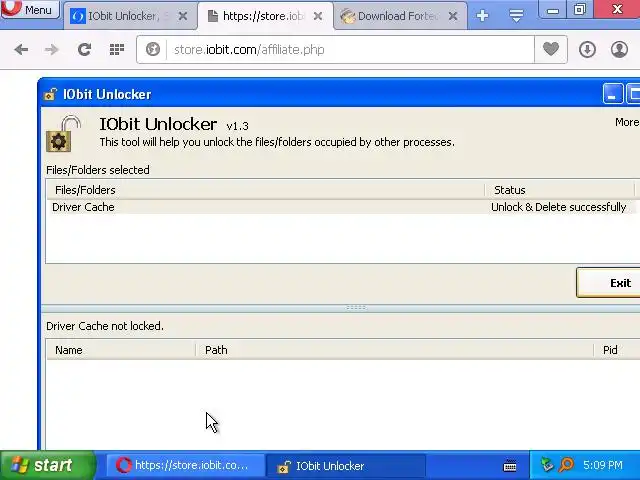The image size is (640, 480).
Task: Open a new tab with plus icon
Action: [x=482, y=16]
